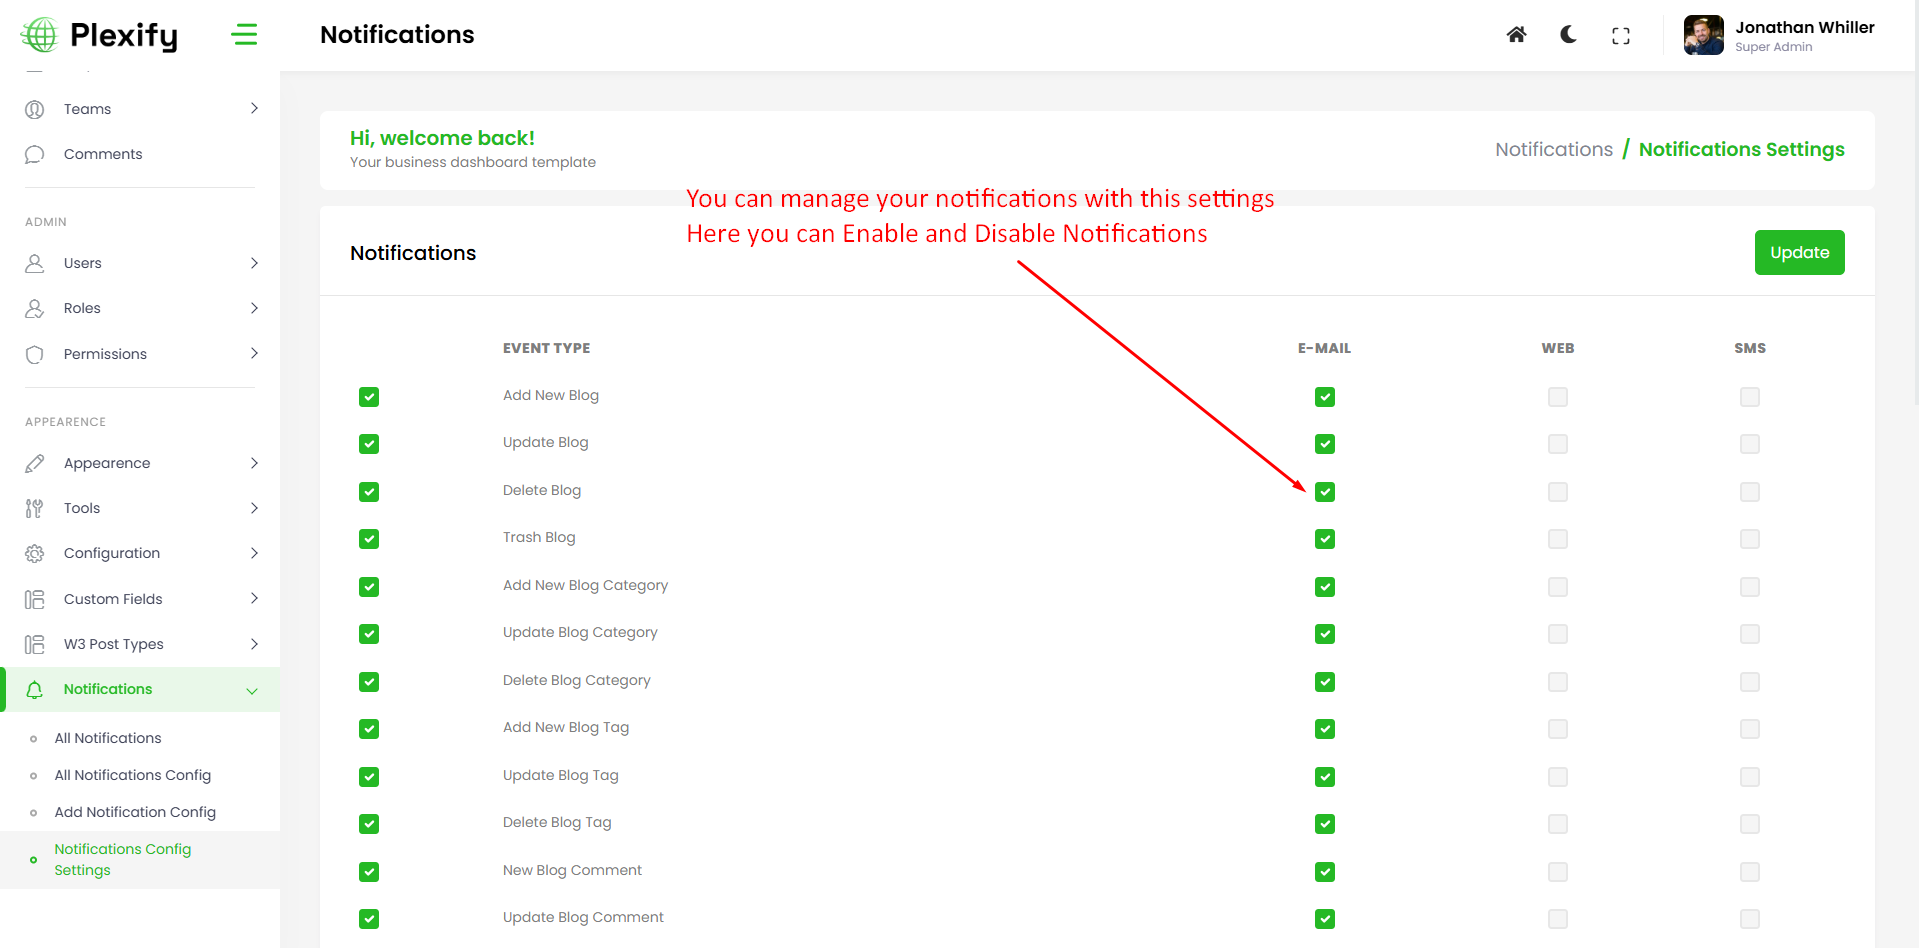Click the home icon in header
Viewport: 1919px width, 948px height.
click(x=1516, y=35)
